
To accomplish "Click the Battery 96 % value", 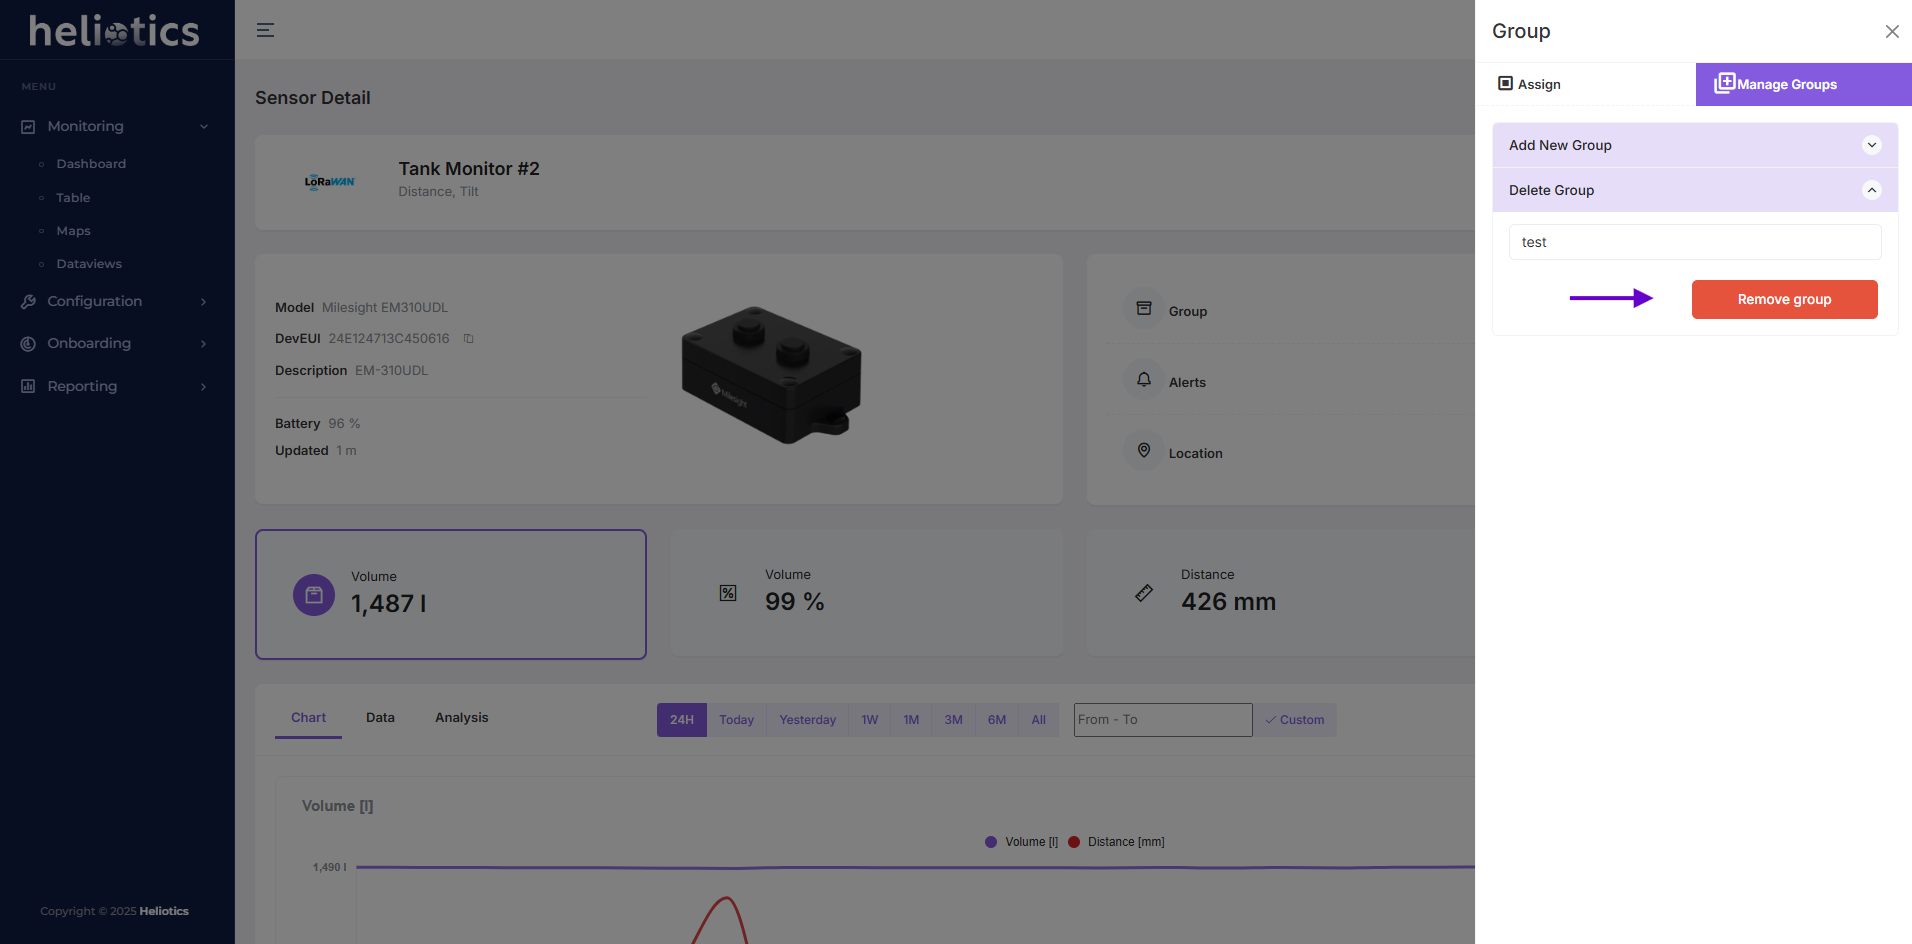I will [x=344, y=424].
